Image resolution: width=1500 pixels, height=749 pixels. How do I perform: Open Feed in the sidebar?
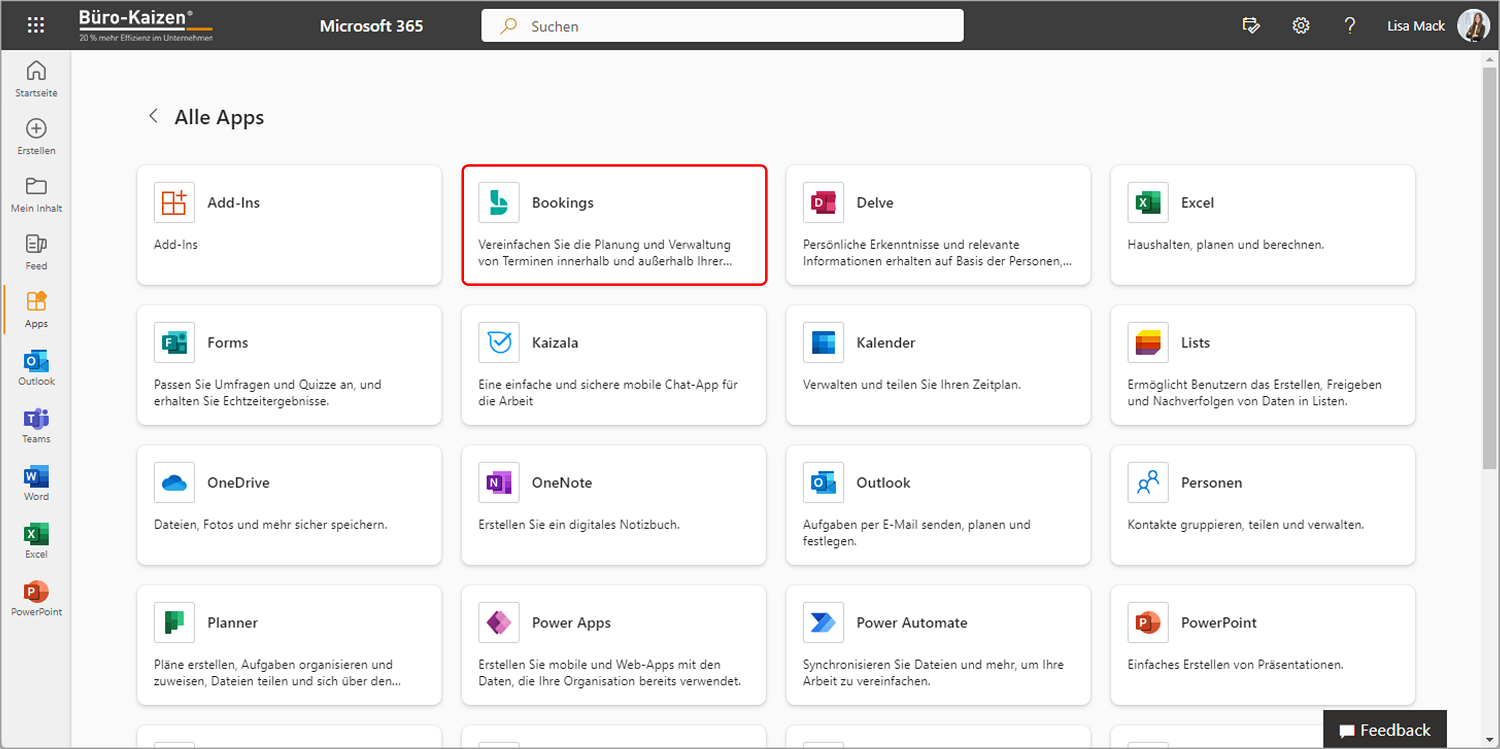click(36, 252)
